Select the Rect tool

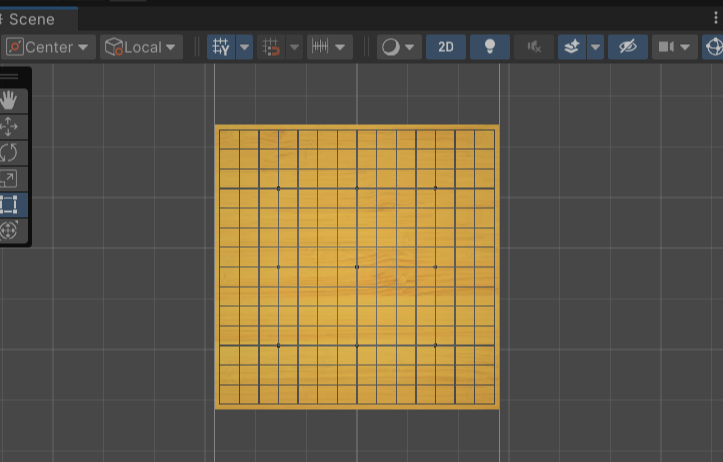pos(9,205)
